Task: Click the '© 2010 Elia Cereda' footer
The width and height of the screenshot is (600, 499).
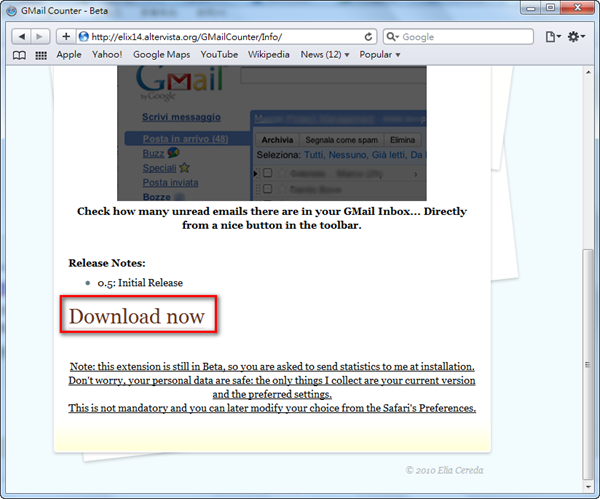Action: tap(444, 470)
